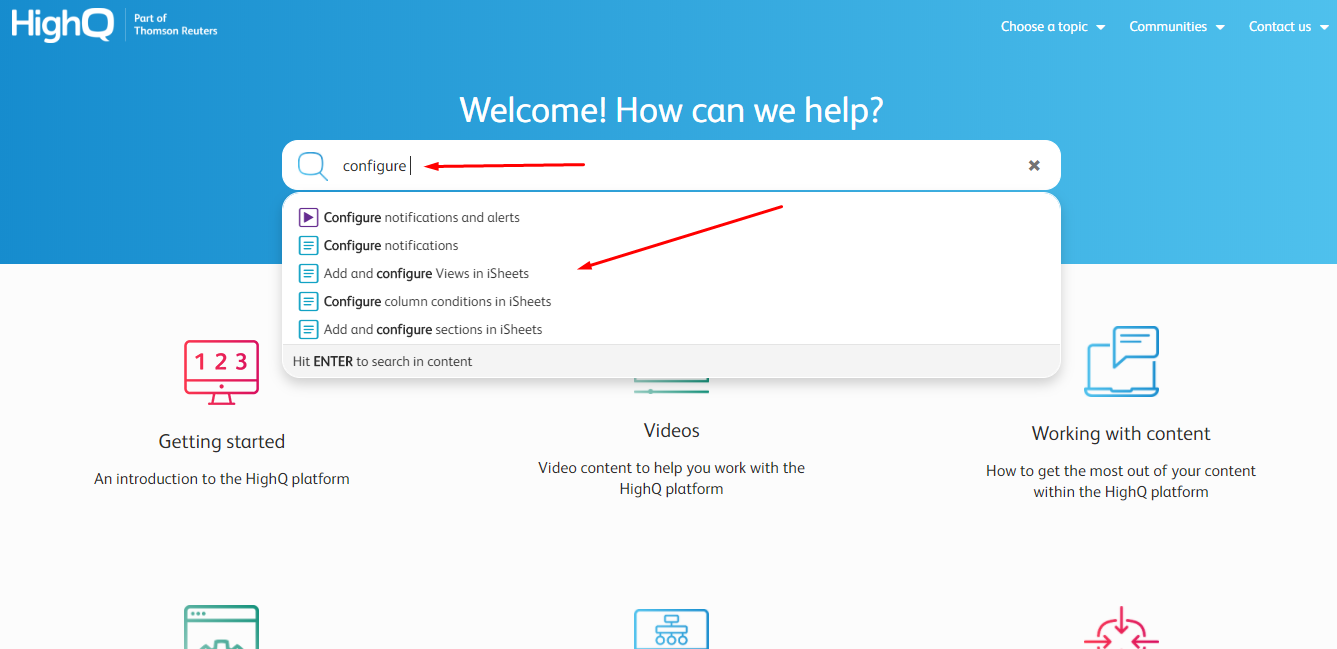Viewport: 1337px width, 649px height.
Task: Click the Hit ENTER to search footer
Action: (382, 361)
